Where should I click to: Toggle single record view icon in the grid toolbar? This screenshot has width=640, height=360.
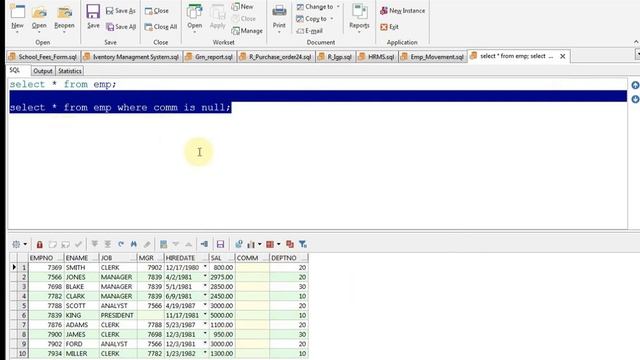pyautogui.click(x=163, y=244)
